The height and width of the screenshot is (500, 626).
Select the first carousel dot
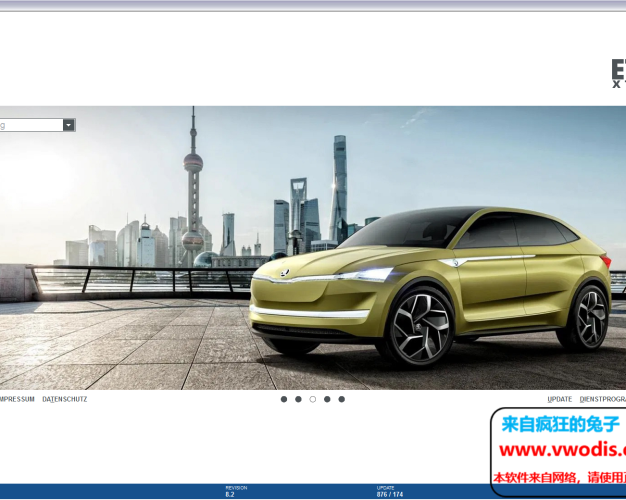click(x=284, y=399)
